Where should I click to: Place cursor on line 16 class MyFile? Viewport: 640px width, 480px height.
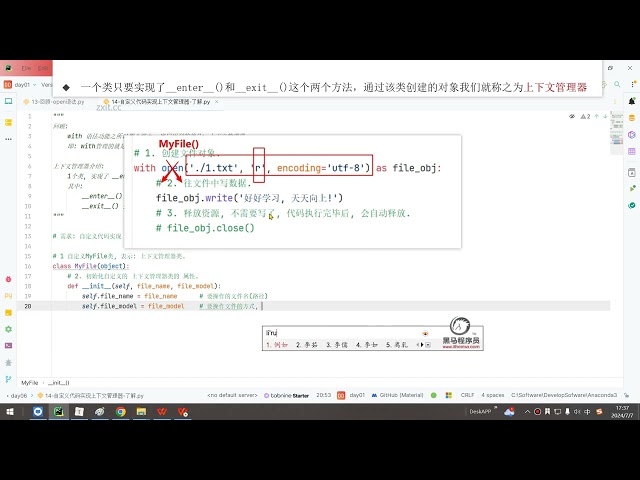[x=91, y=266]
